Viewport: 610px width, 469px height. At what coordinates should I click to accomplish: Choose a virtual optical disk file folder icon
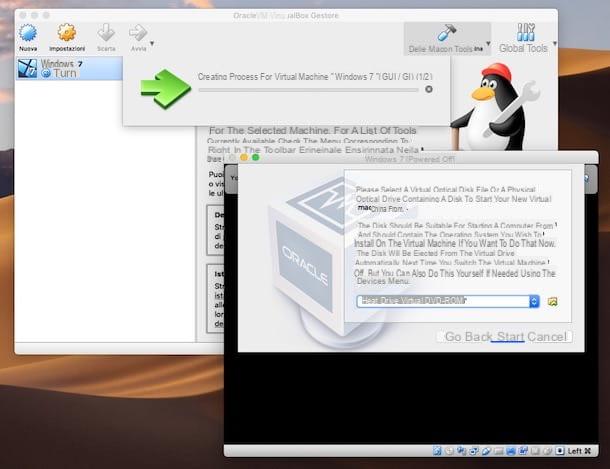(x=552, y=301)
